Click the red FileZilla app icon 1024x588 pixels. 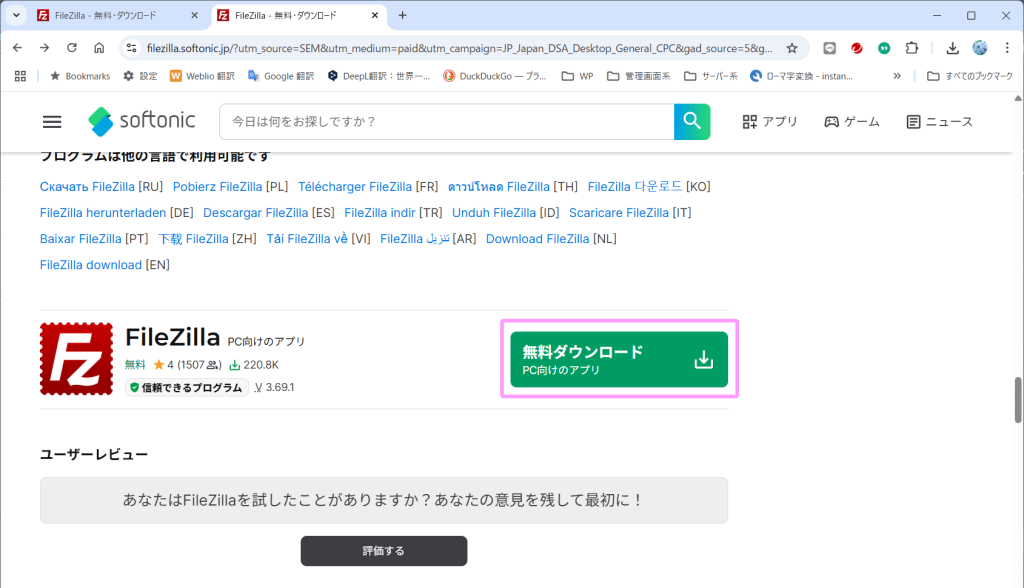coord(76,359)
